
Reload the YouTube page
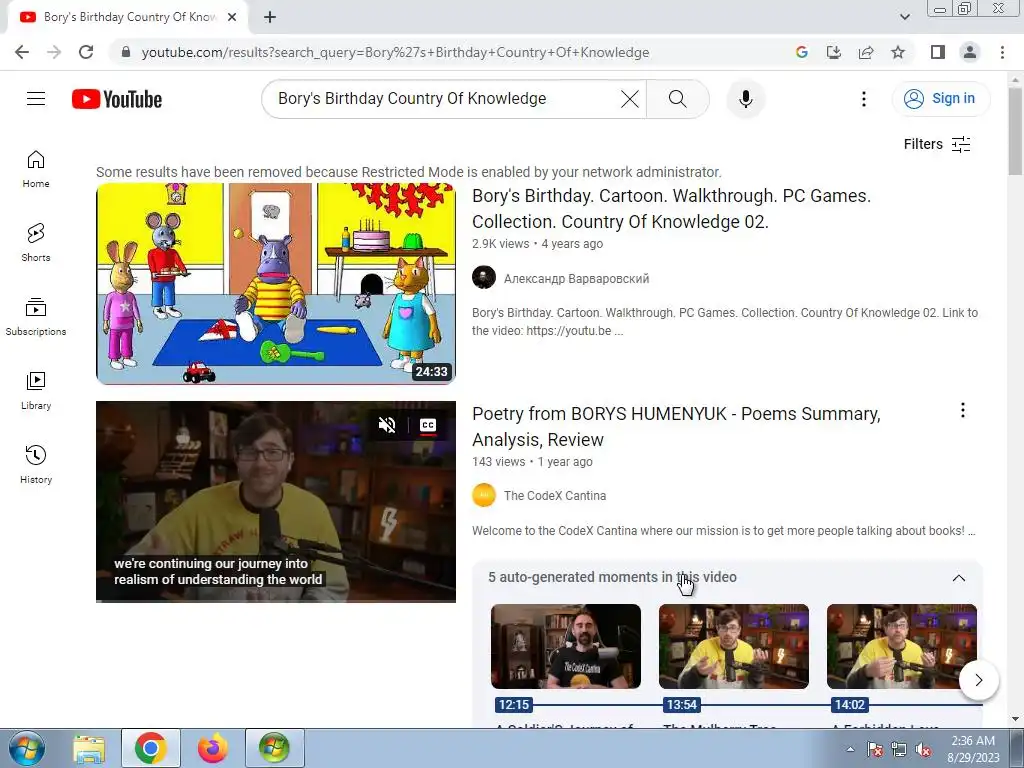[86, 52]
